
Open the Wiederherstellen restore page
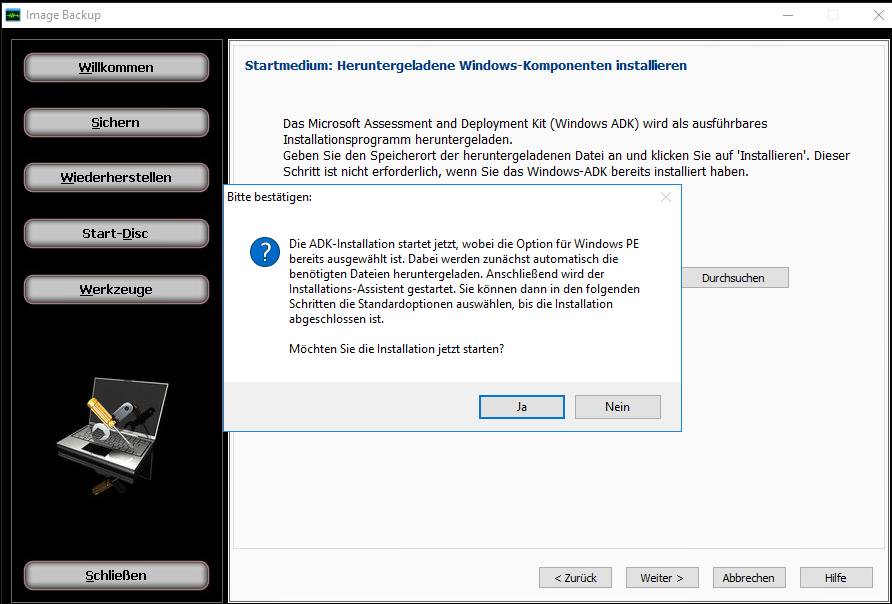pos(116,177)
